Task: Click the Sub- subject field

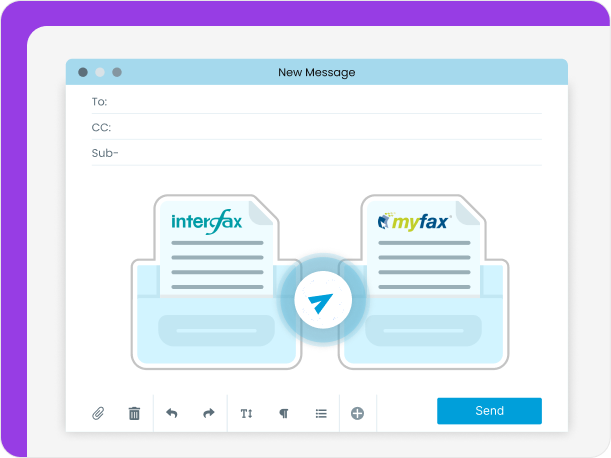Action: [x=316, y=153]
